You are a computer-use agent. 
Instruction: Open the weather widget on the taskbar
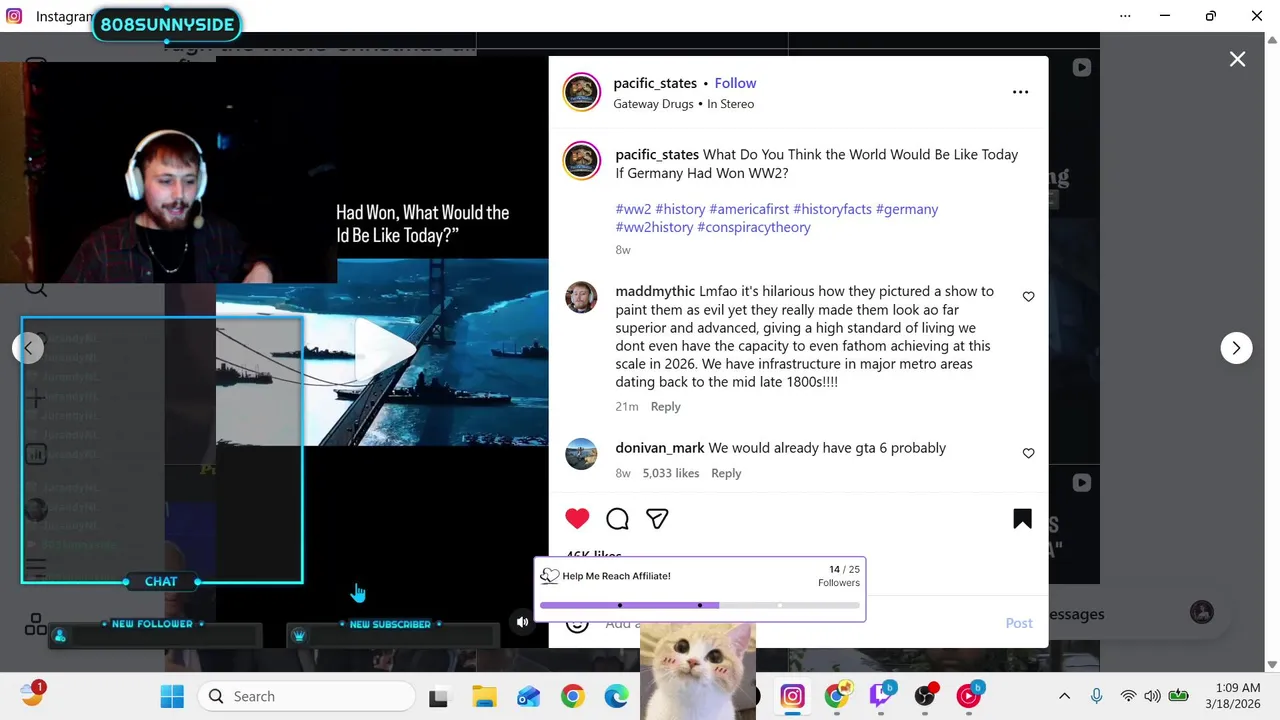coord(32,694)
